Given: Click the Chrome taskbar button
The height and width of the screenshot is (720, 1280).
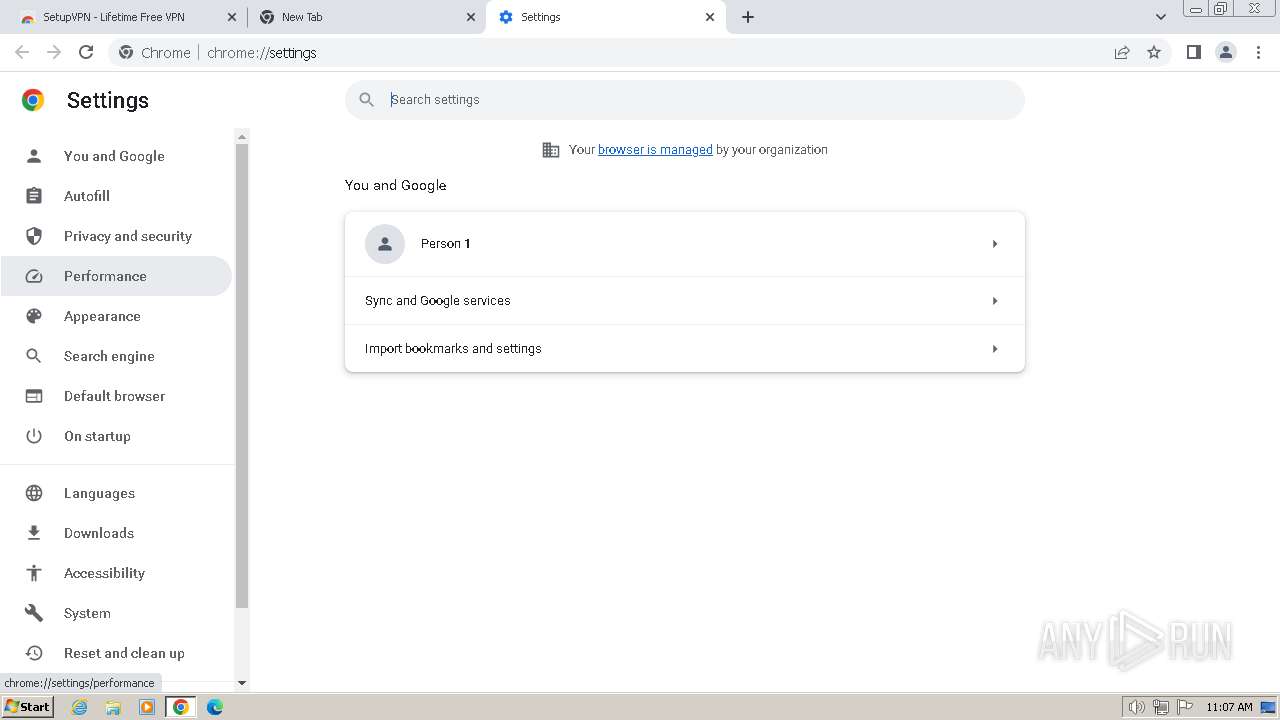Looking at the screenshot, I should [180, 707].
